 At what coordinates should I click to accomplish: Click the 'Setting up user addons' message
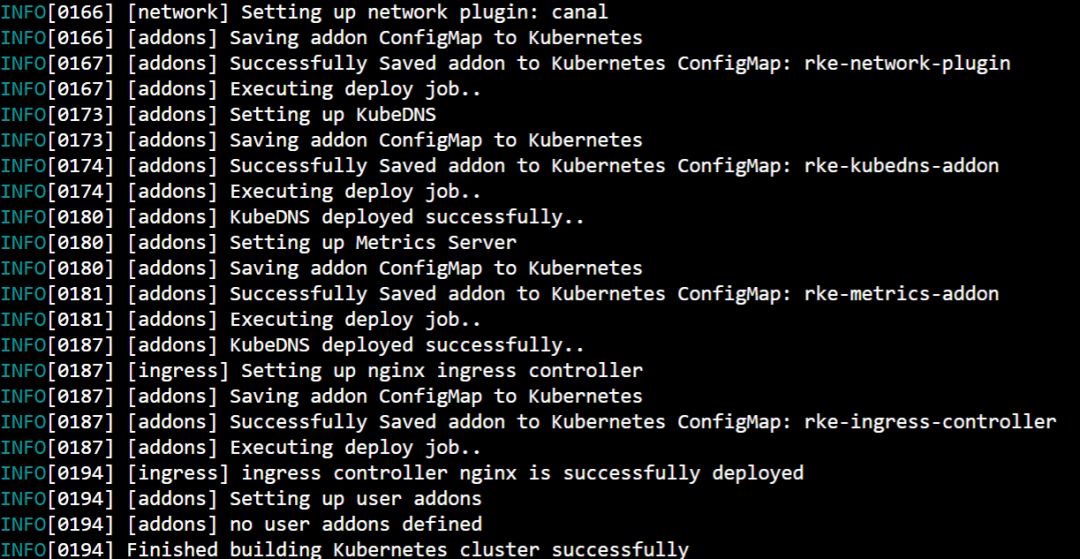tap(356, 499)
